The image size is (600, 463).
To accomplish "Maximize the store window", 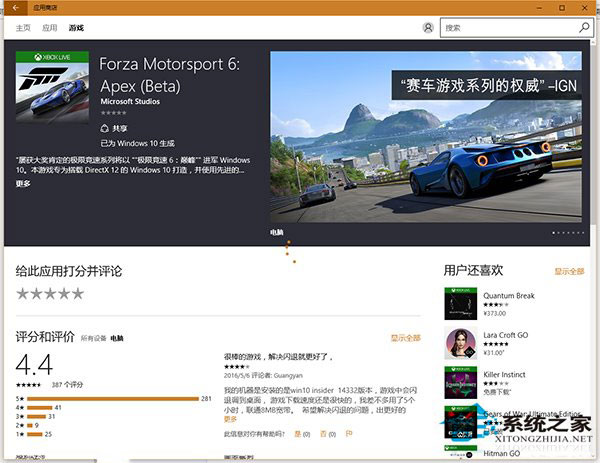I will 562,8.
